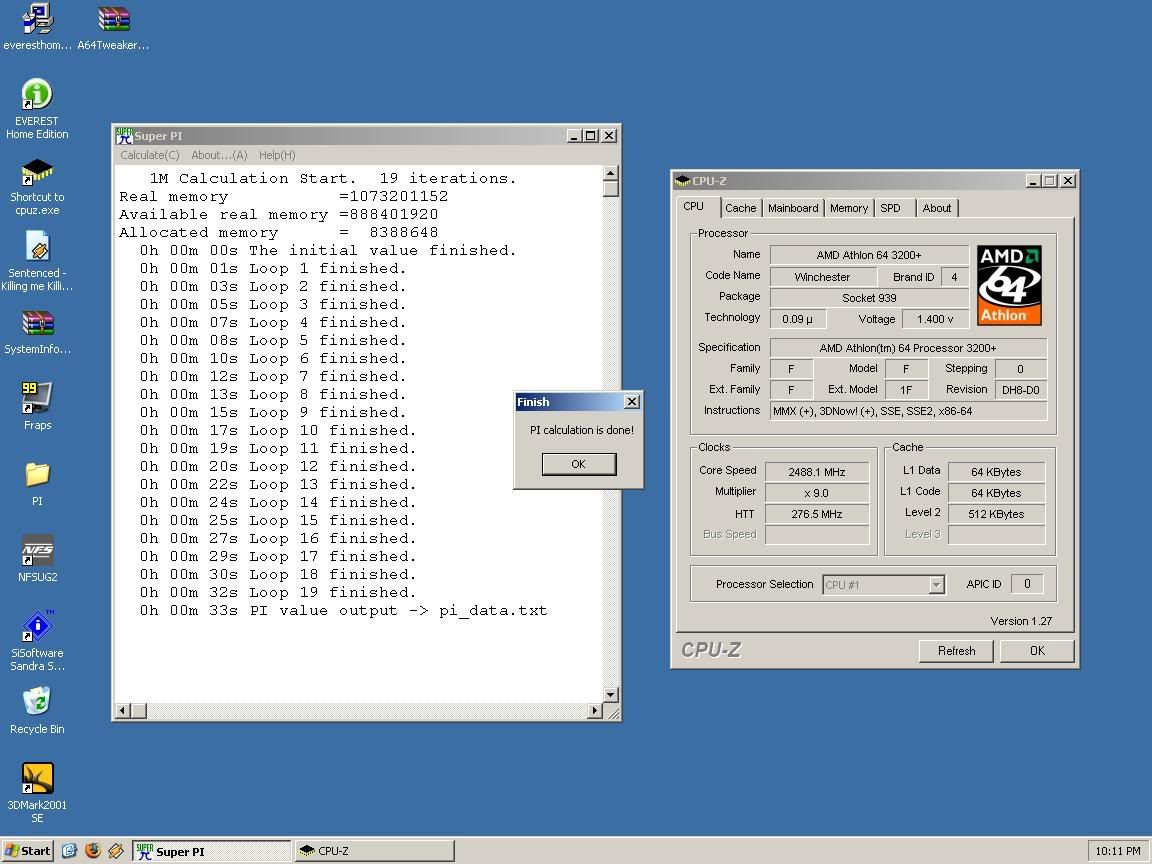The image size is (1152, 864).
Task: Open the About...(A) menu in Super PI
Action: [x=219, y=155]
